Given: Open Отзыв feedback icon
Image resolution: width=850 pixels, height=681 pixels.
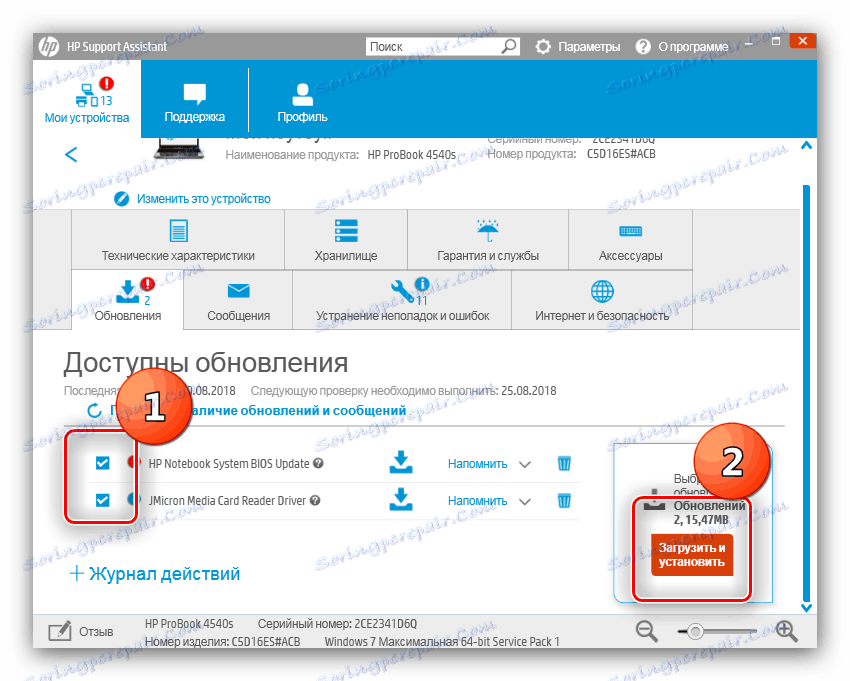Looking at the screenshot, I should [x=60, y=632].
